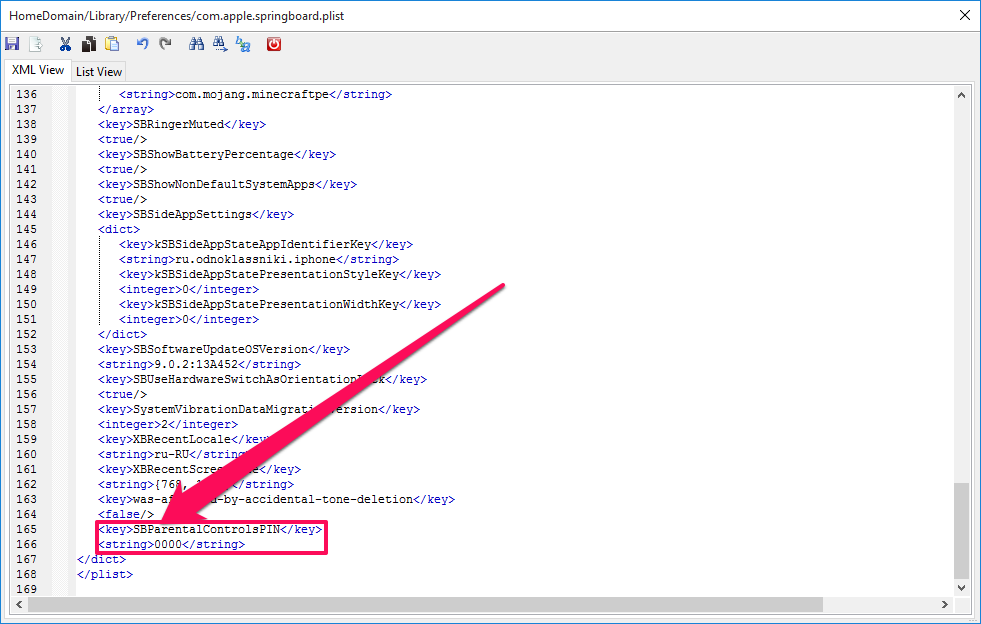Screen dimensions: 981x624
Task: Click the vertical scrollbar thumb
Action: click(x=962, y=530)
